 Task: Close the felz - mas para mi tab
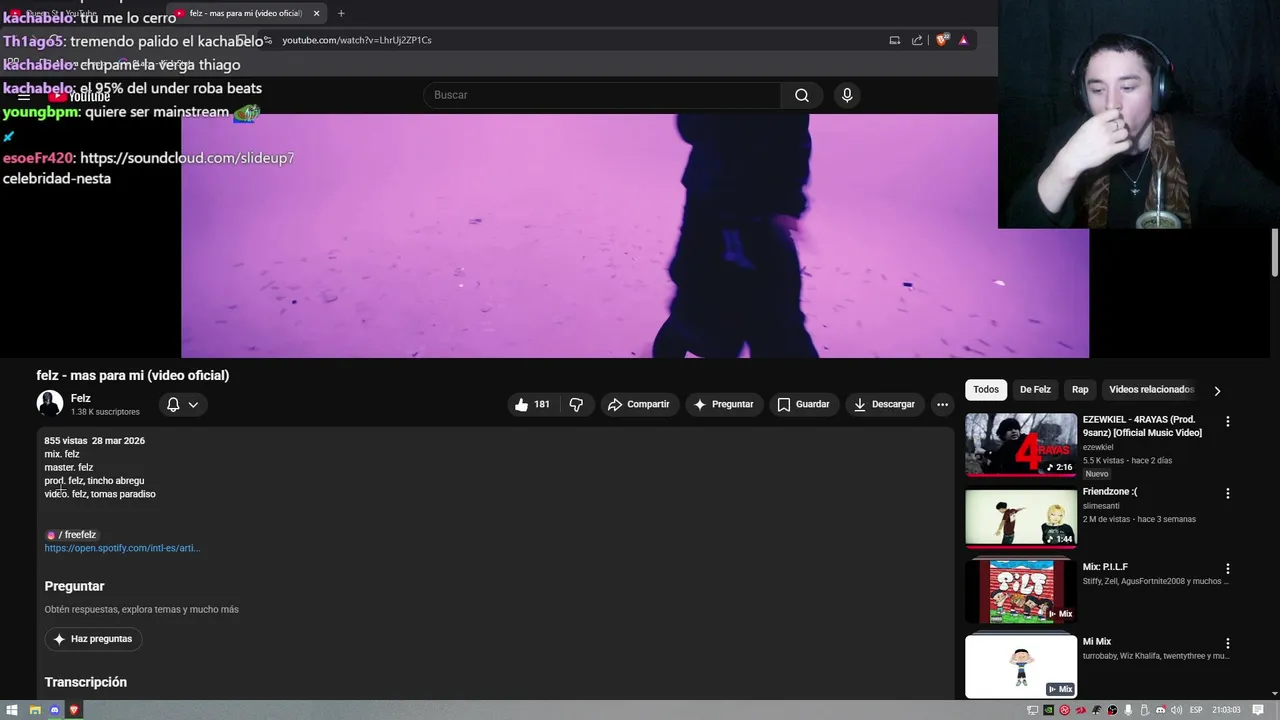pyautogui.click(x=316, y=13)
